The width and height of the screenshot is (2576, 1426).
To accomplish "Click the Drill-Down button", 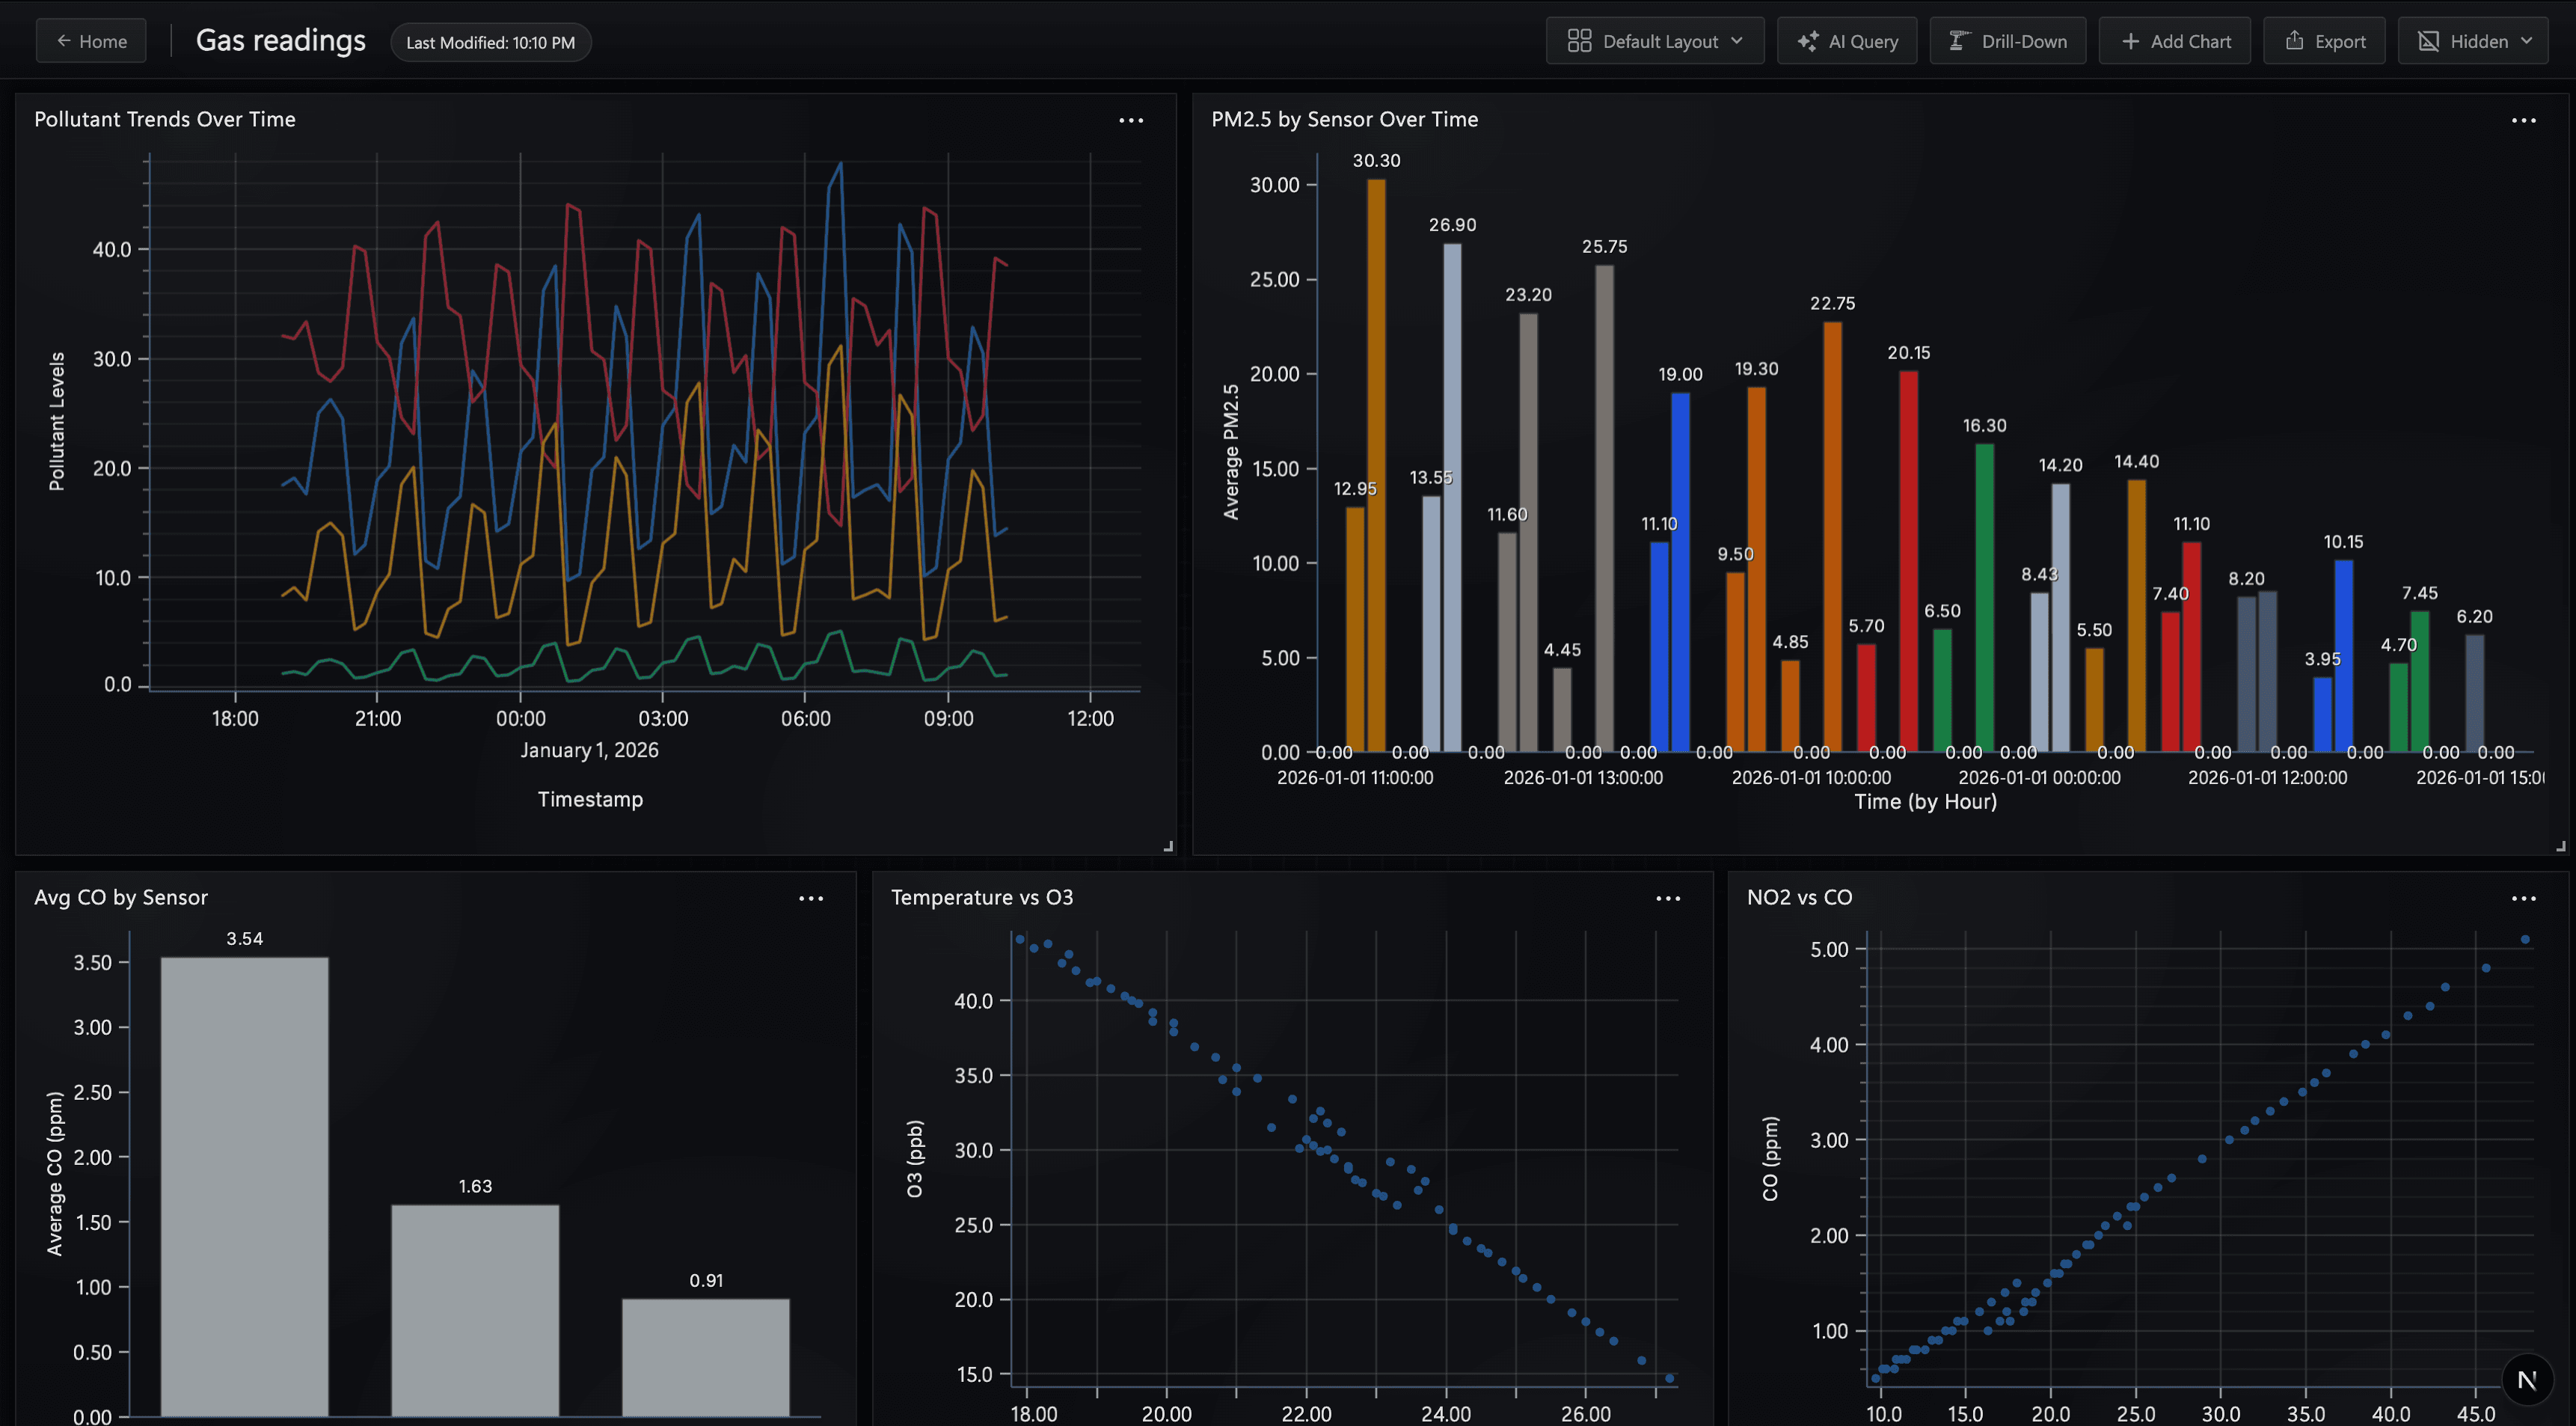I will [x=2007, y=41].
